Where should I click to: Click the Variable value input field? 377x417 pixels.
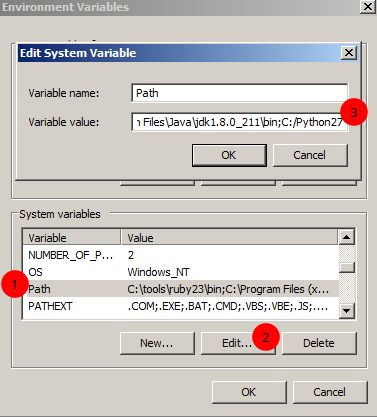click(239, 122)
